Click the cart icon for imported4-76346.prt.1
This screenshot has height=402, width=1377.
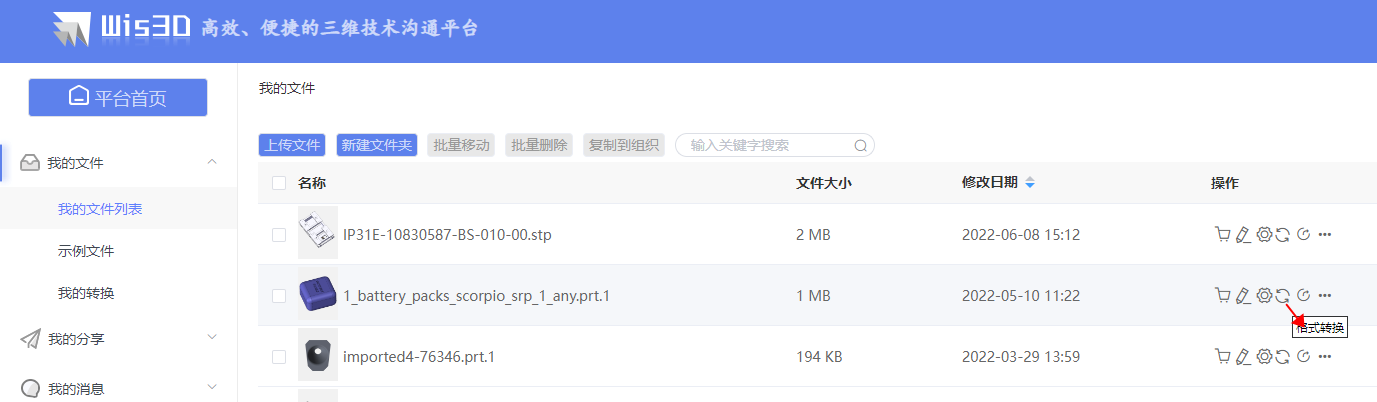[x=1222, y=356]
